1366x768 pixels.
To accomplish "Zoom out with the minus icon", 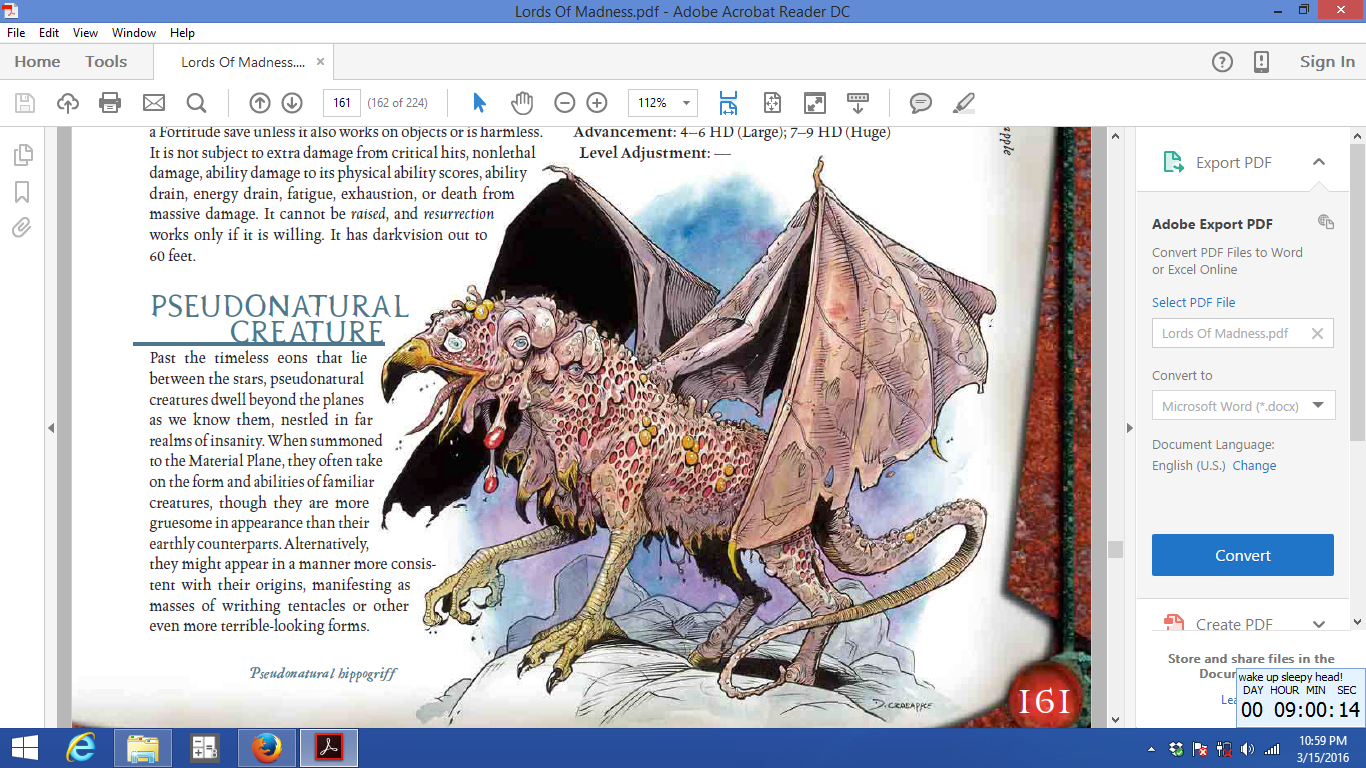I will 565,103.
